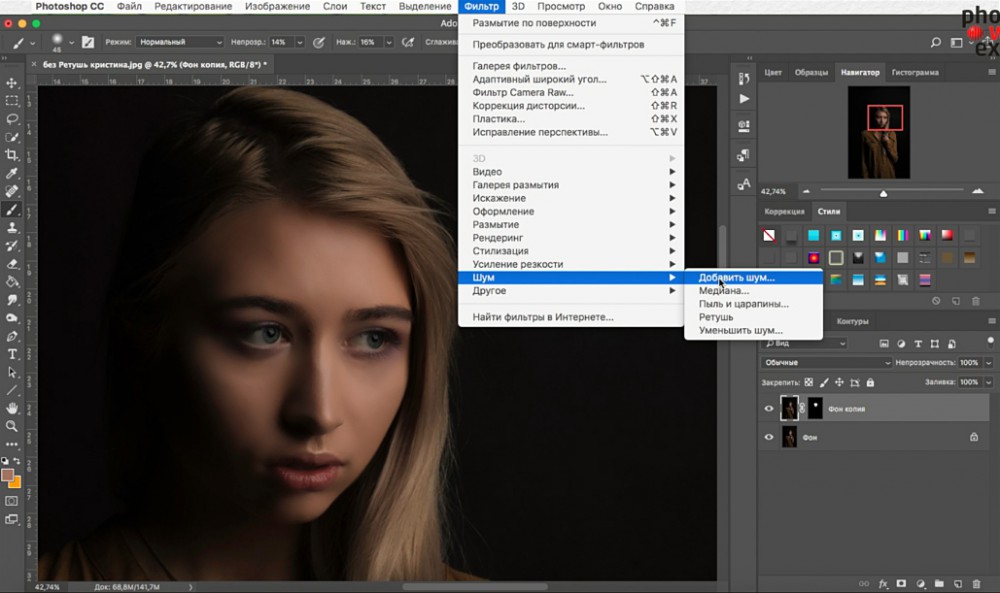Screen dimensions: 1000x593
Task: Switch to the Гистограмма tab
Action: [x=915, y=73]
